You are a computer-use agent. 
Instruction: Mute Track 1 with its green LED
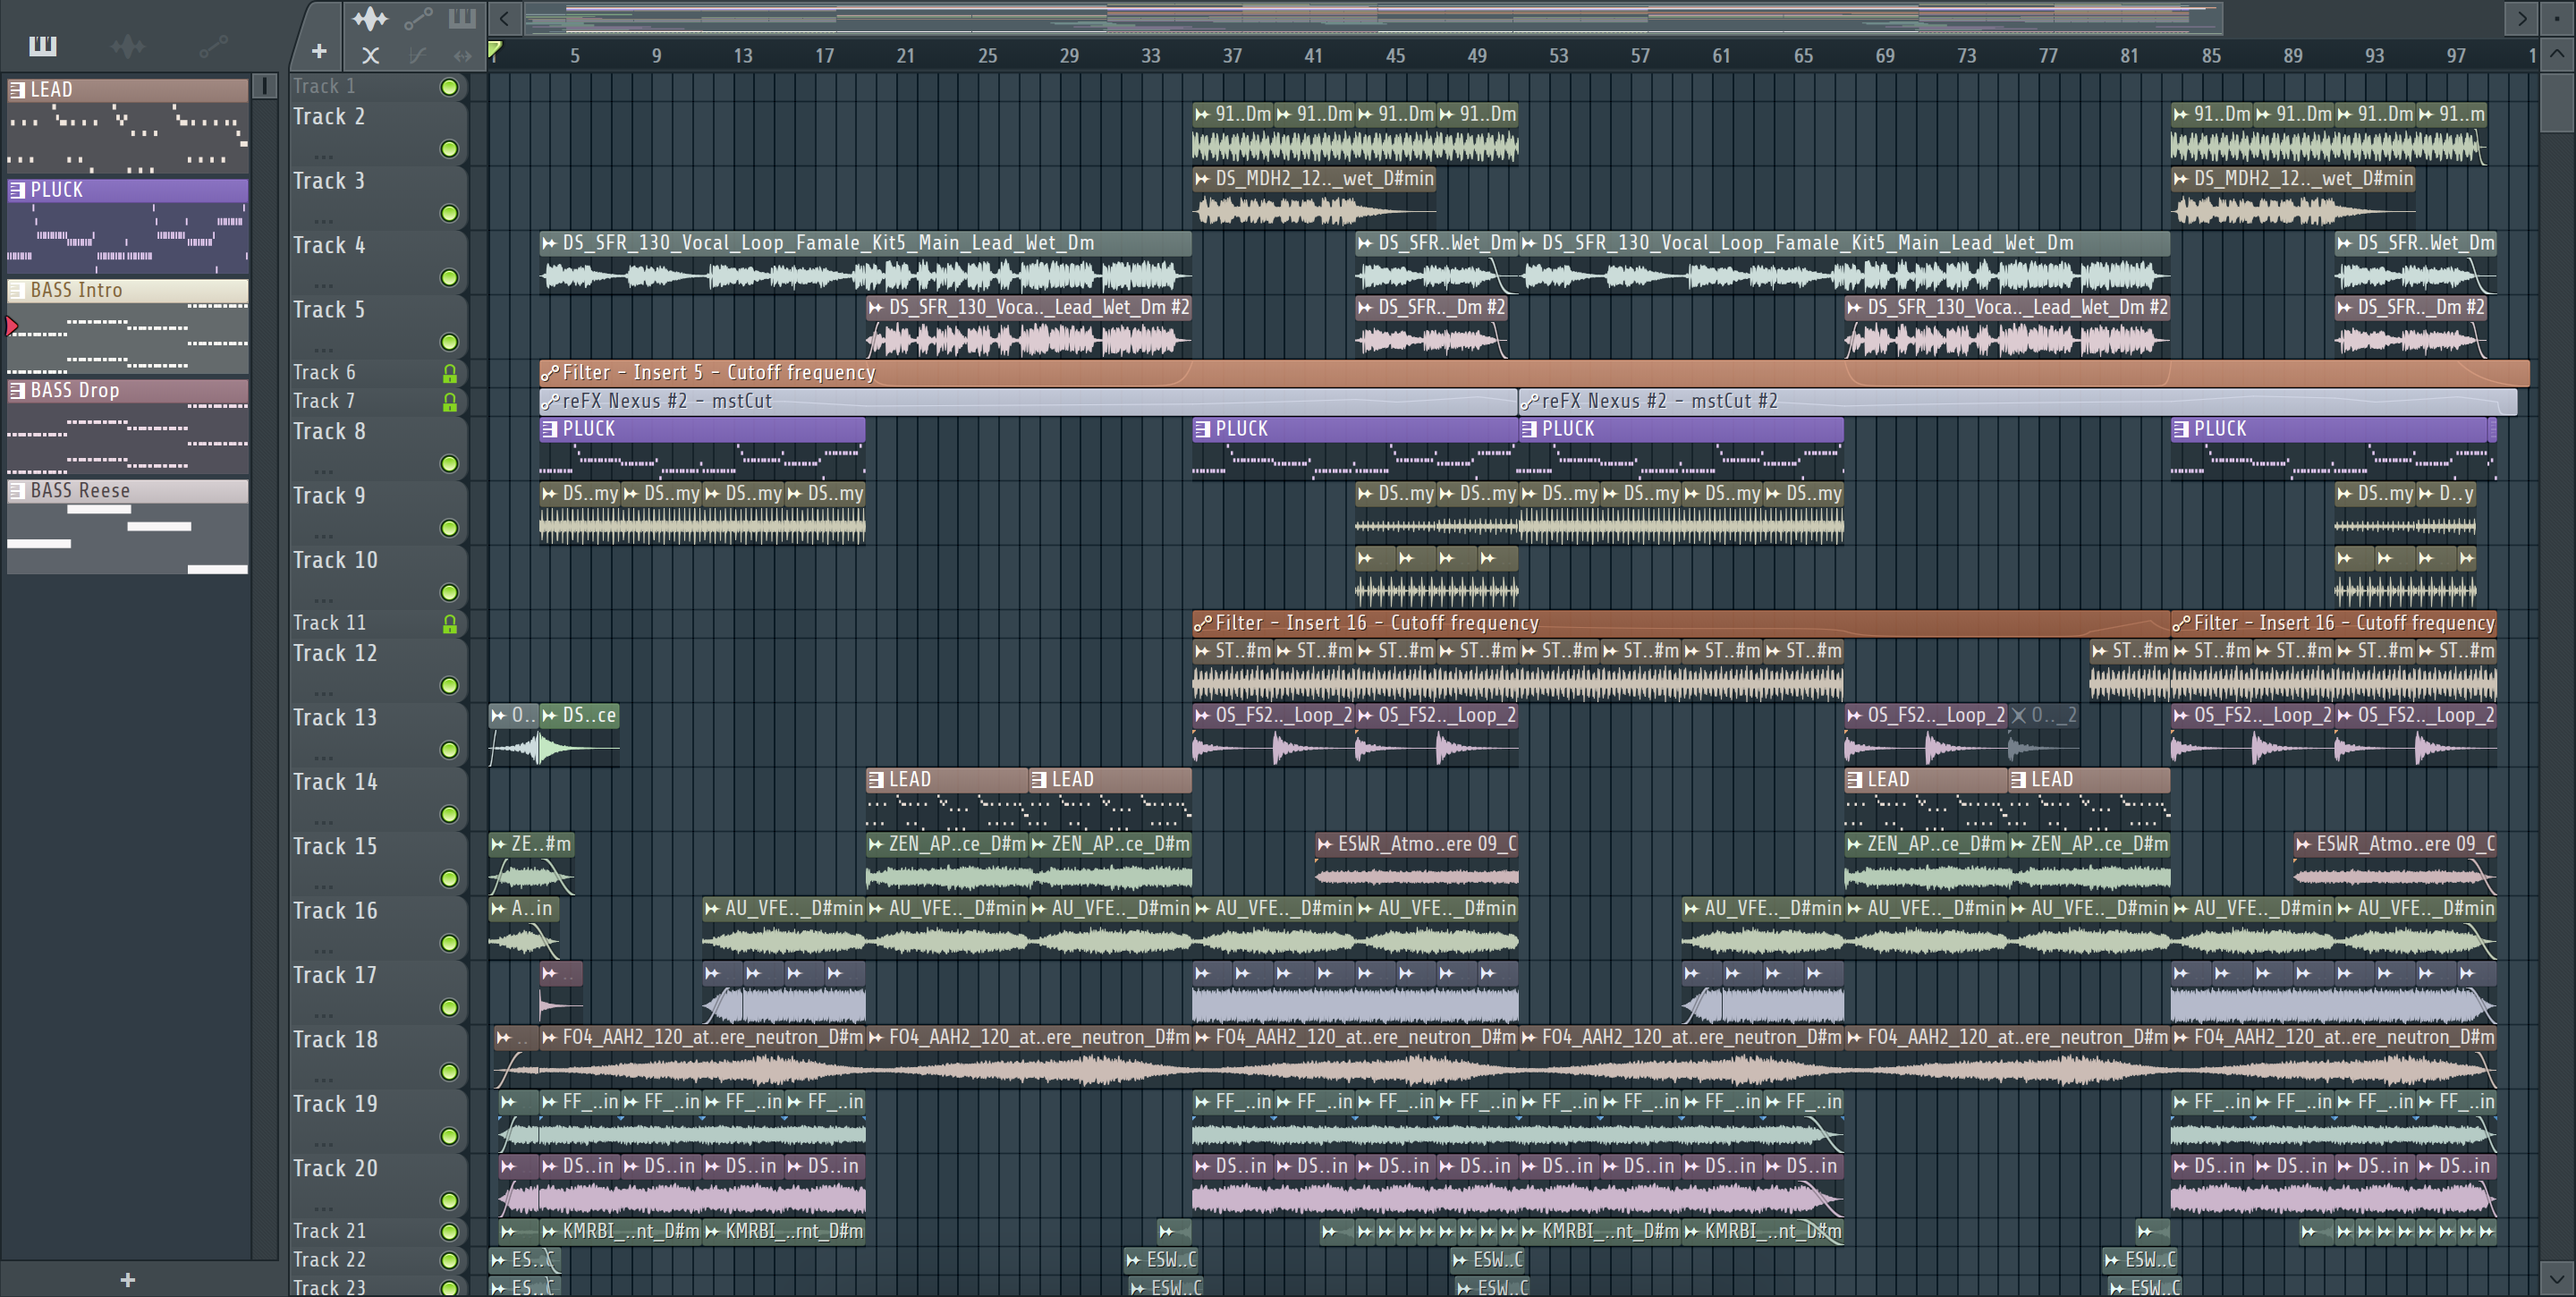[x=450, y=87]
